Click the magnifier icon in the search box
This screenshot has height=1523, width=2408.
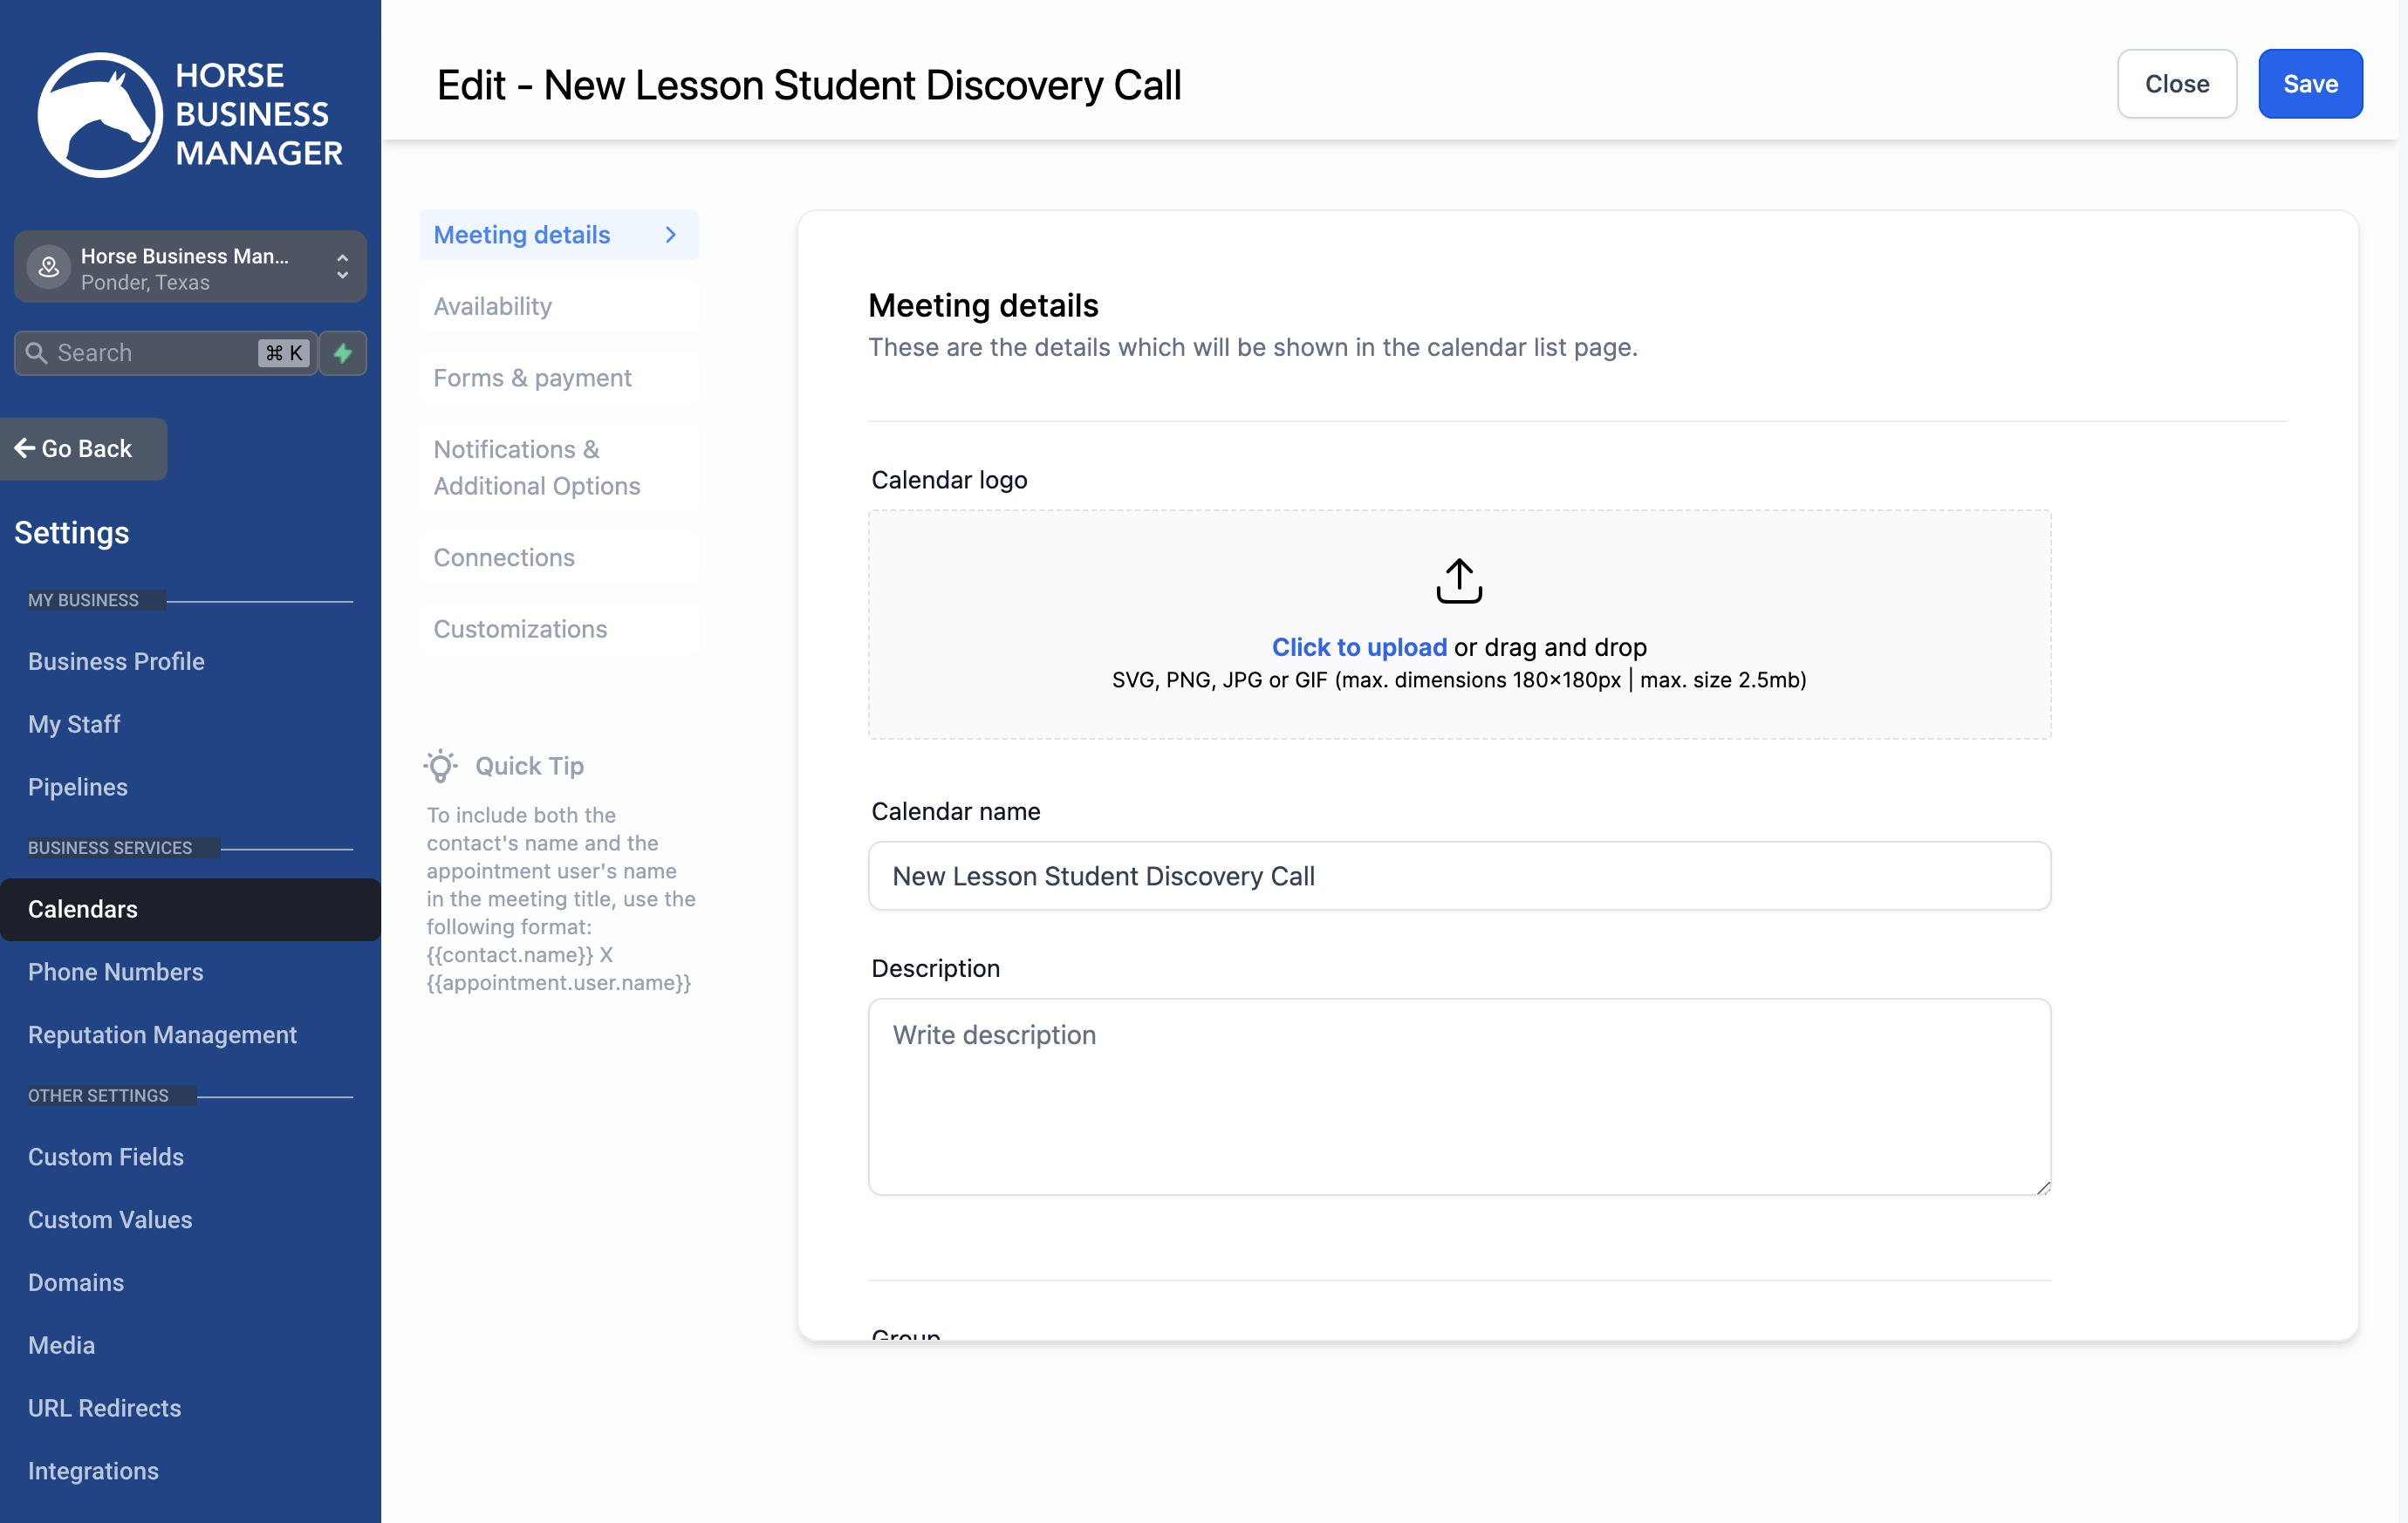point(37,353)
